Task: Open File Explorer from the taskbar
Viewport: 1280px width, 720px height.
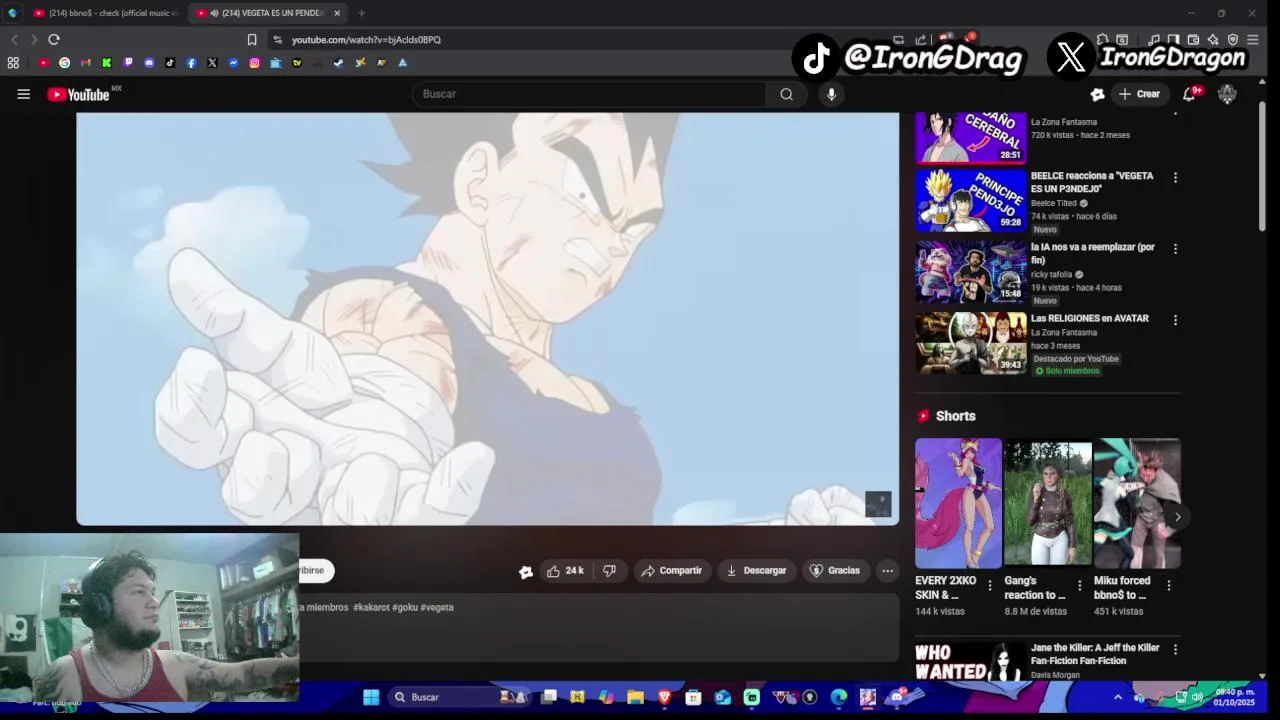Action: (x=635, y=697)
